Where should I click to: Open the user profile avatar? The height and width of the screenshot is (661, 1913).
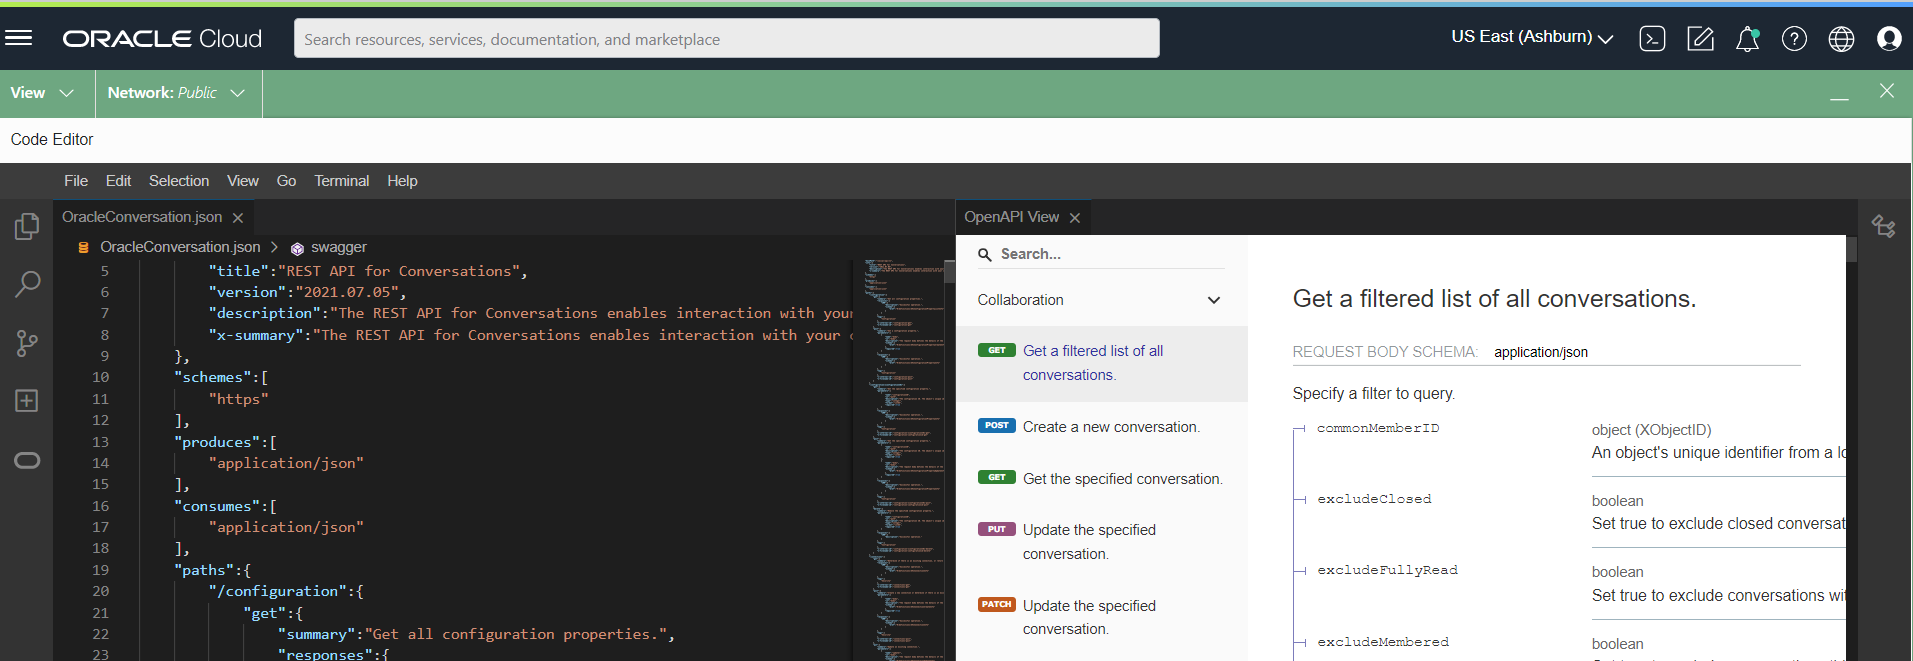[x=1889, y=38]
